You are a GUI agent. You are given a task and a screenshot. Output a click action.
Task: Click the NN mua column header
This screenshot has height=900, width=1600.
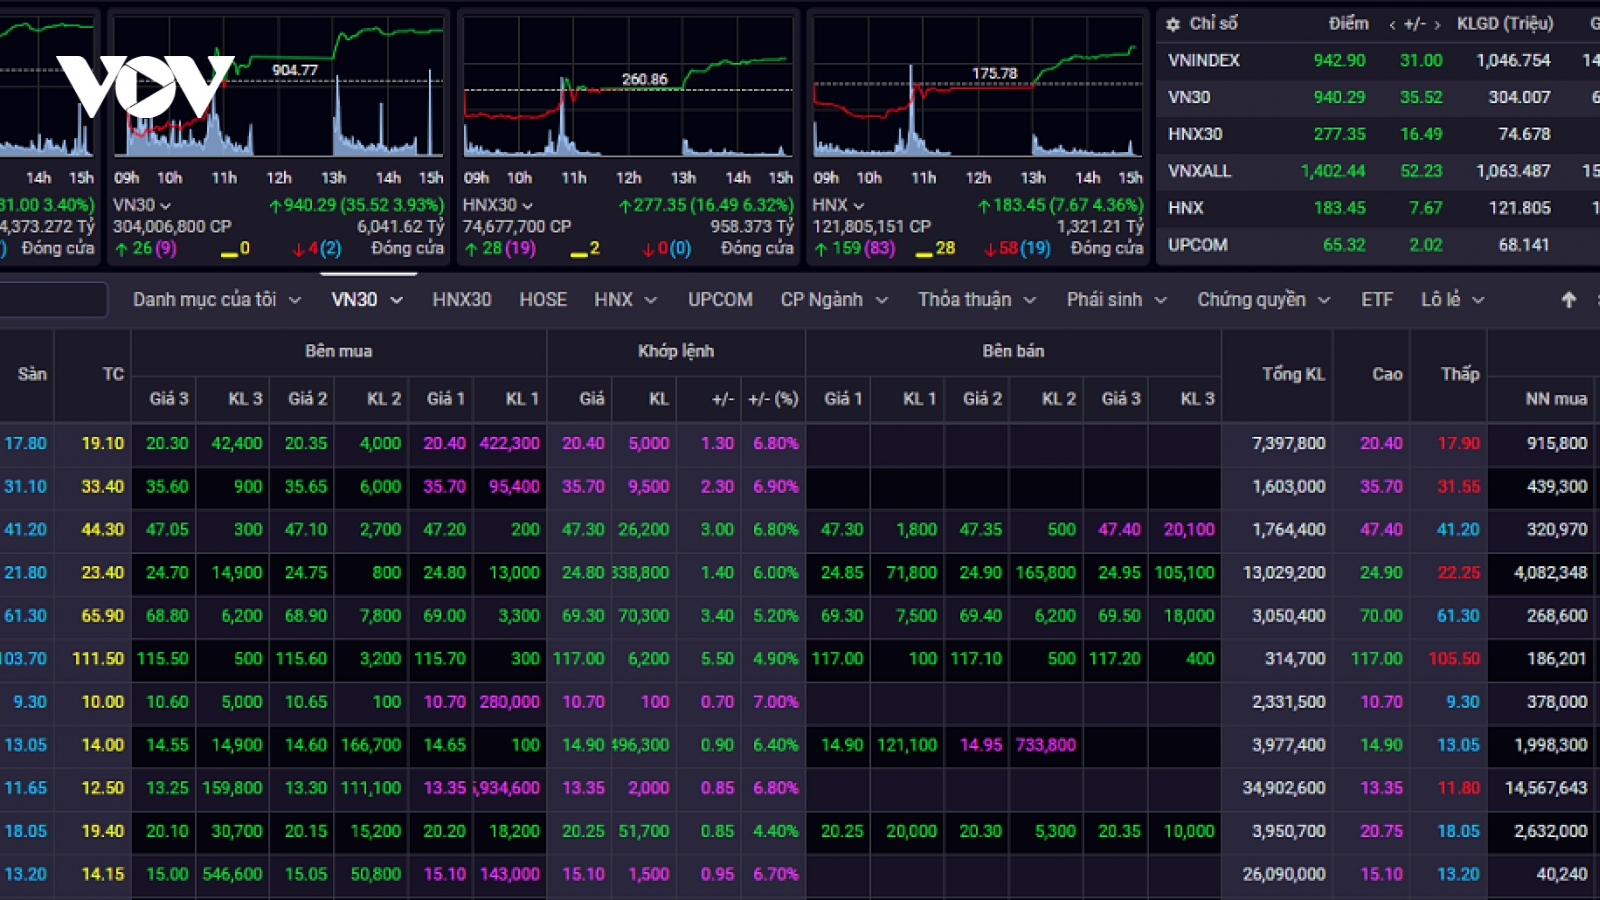click(x=1556, y=399)
